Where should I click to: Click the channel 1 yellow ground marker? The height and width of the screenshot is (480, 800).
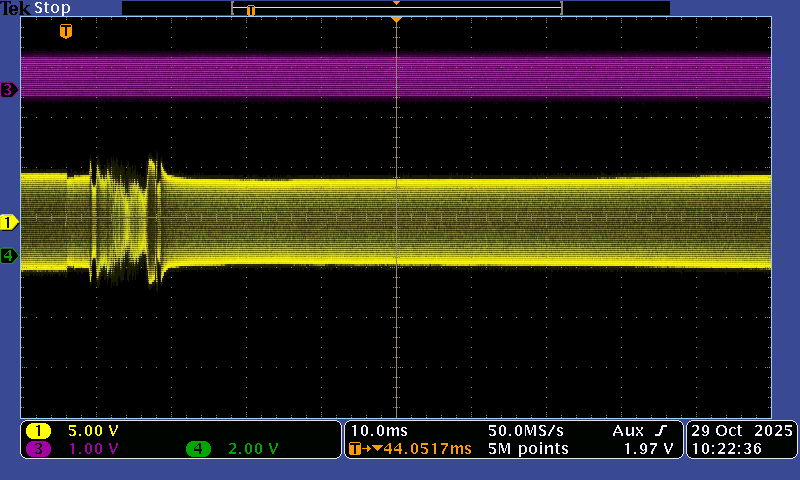pyautogui.click(x=9, y=222)
